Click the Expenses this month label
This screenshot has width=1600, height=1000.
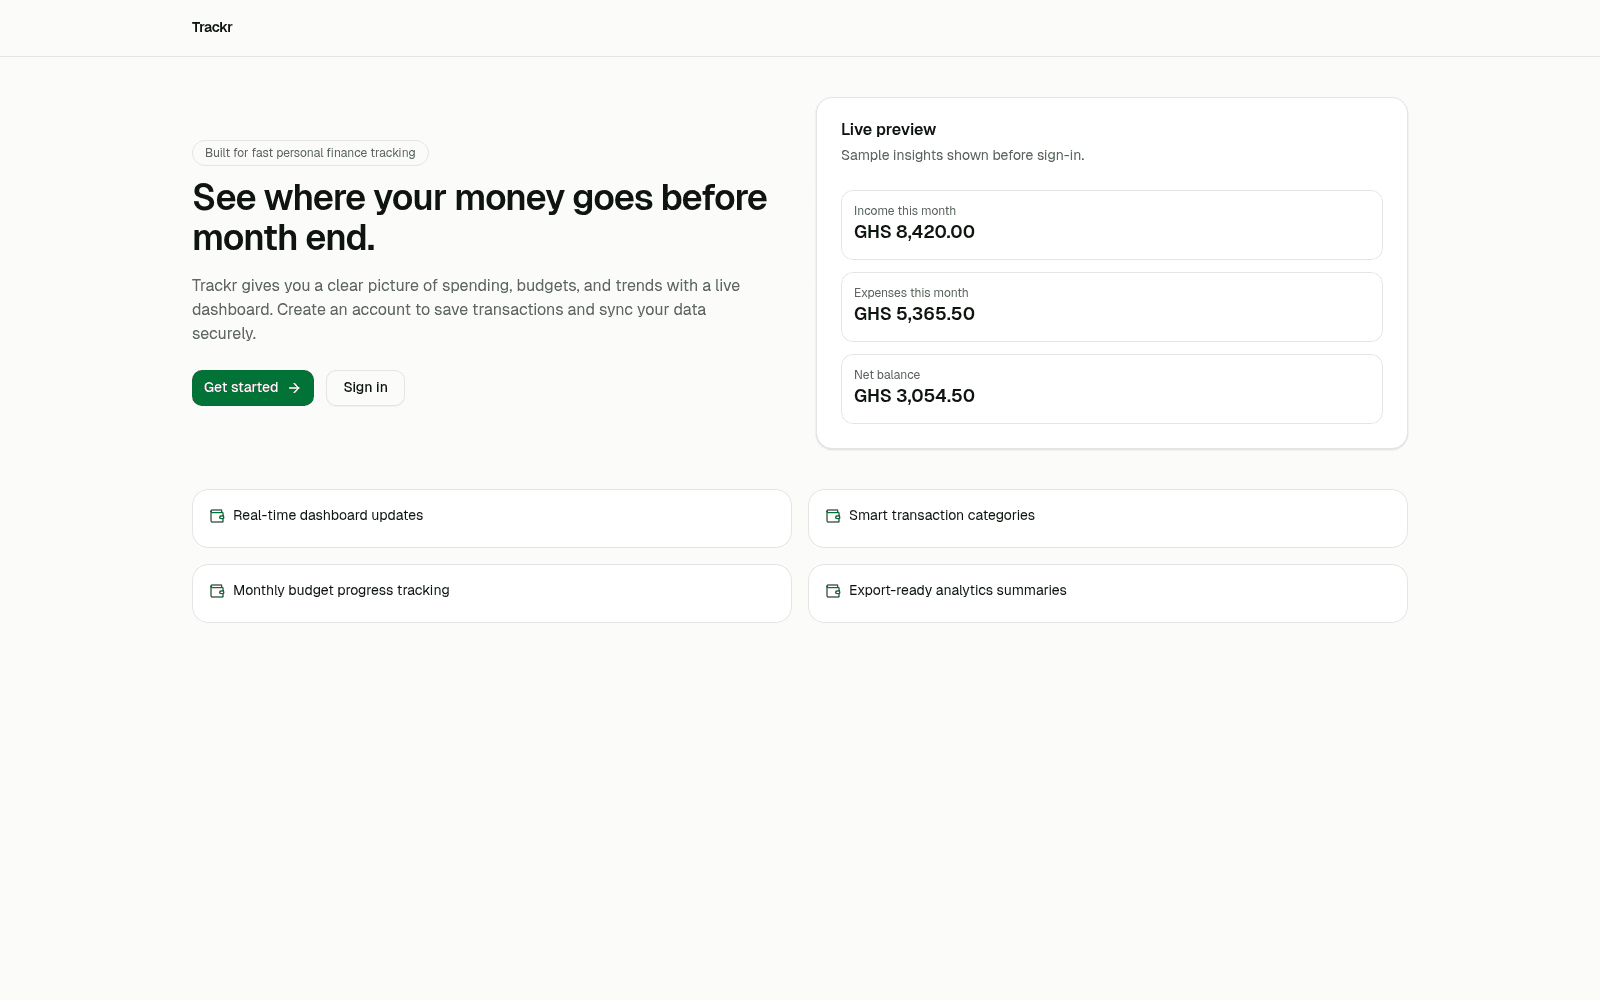coord(911,293)
